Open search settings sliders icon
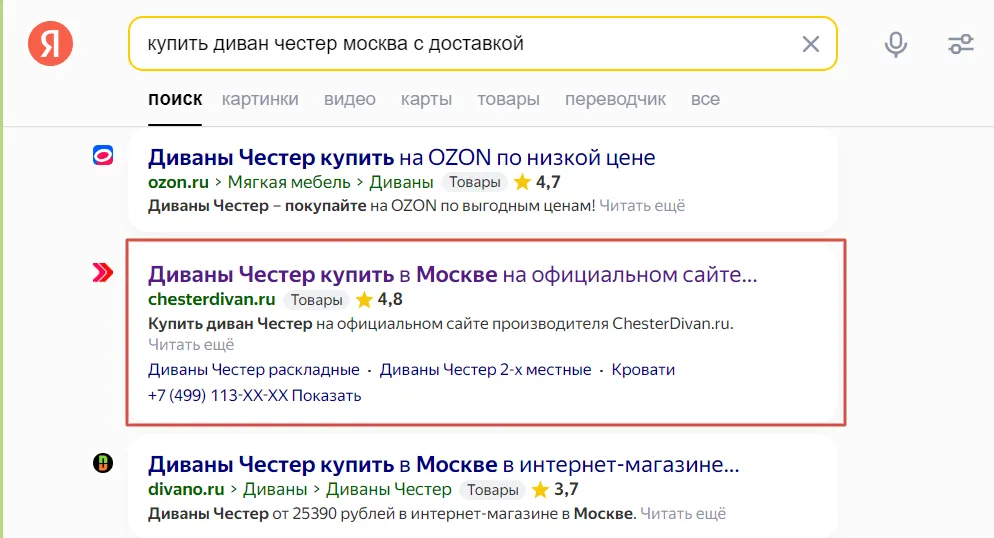This screenshot has width=994, height=538. click(960, 44)
